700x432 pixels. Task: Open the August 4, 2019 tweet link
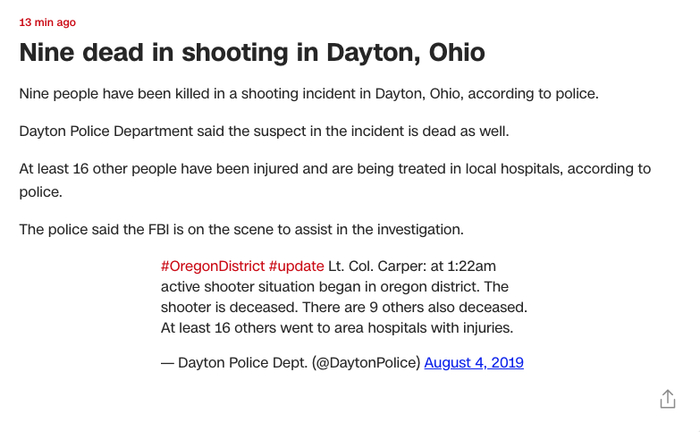point(474,362)
